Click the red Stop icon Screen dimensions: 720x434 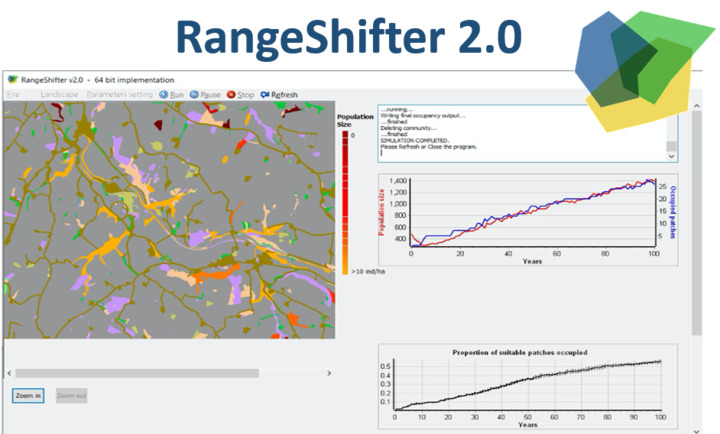tap(231, 95)
